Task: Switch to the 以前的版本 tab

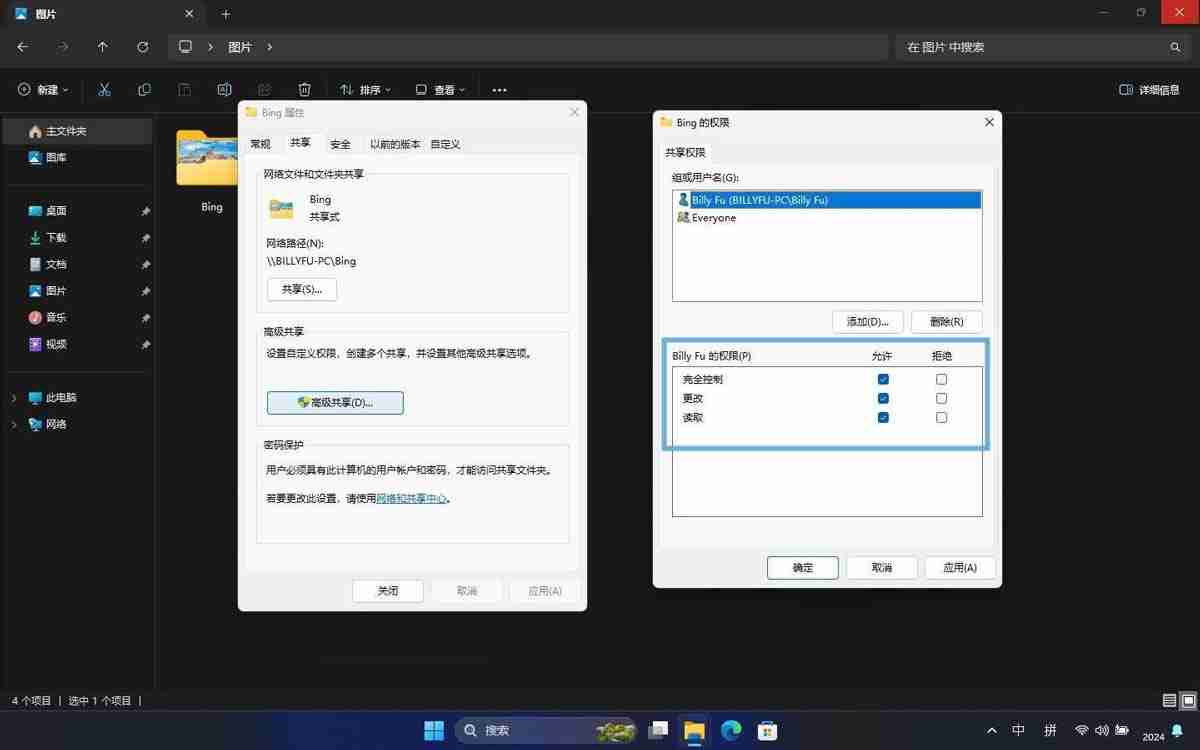Action: pyautogui.click(x=394, y=143)
